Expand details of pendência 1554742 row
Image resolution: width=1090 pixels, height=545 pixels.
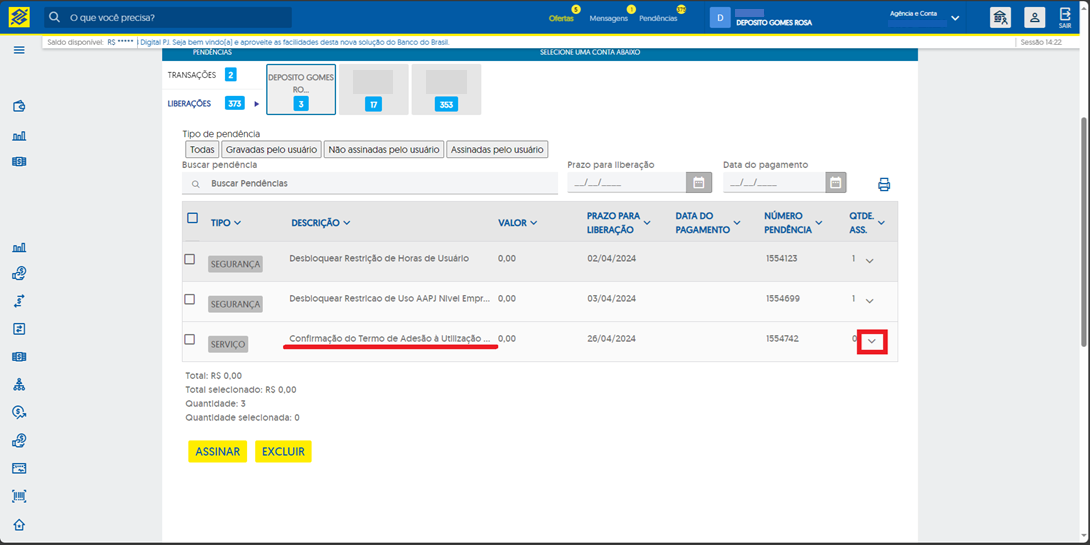pyautogui.click(x=872, y=341)
